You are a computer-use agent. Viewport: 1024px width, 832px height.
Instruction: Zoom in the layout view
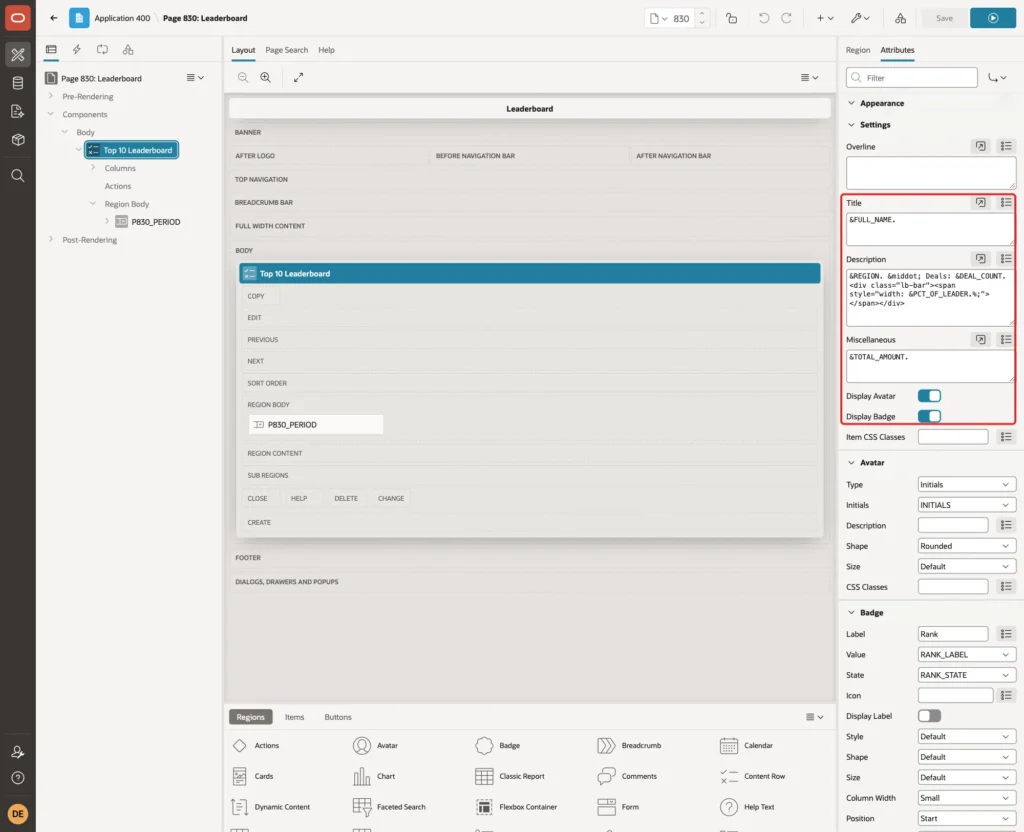tap(266, 77)
